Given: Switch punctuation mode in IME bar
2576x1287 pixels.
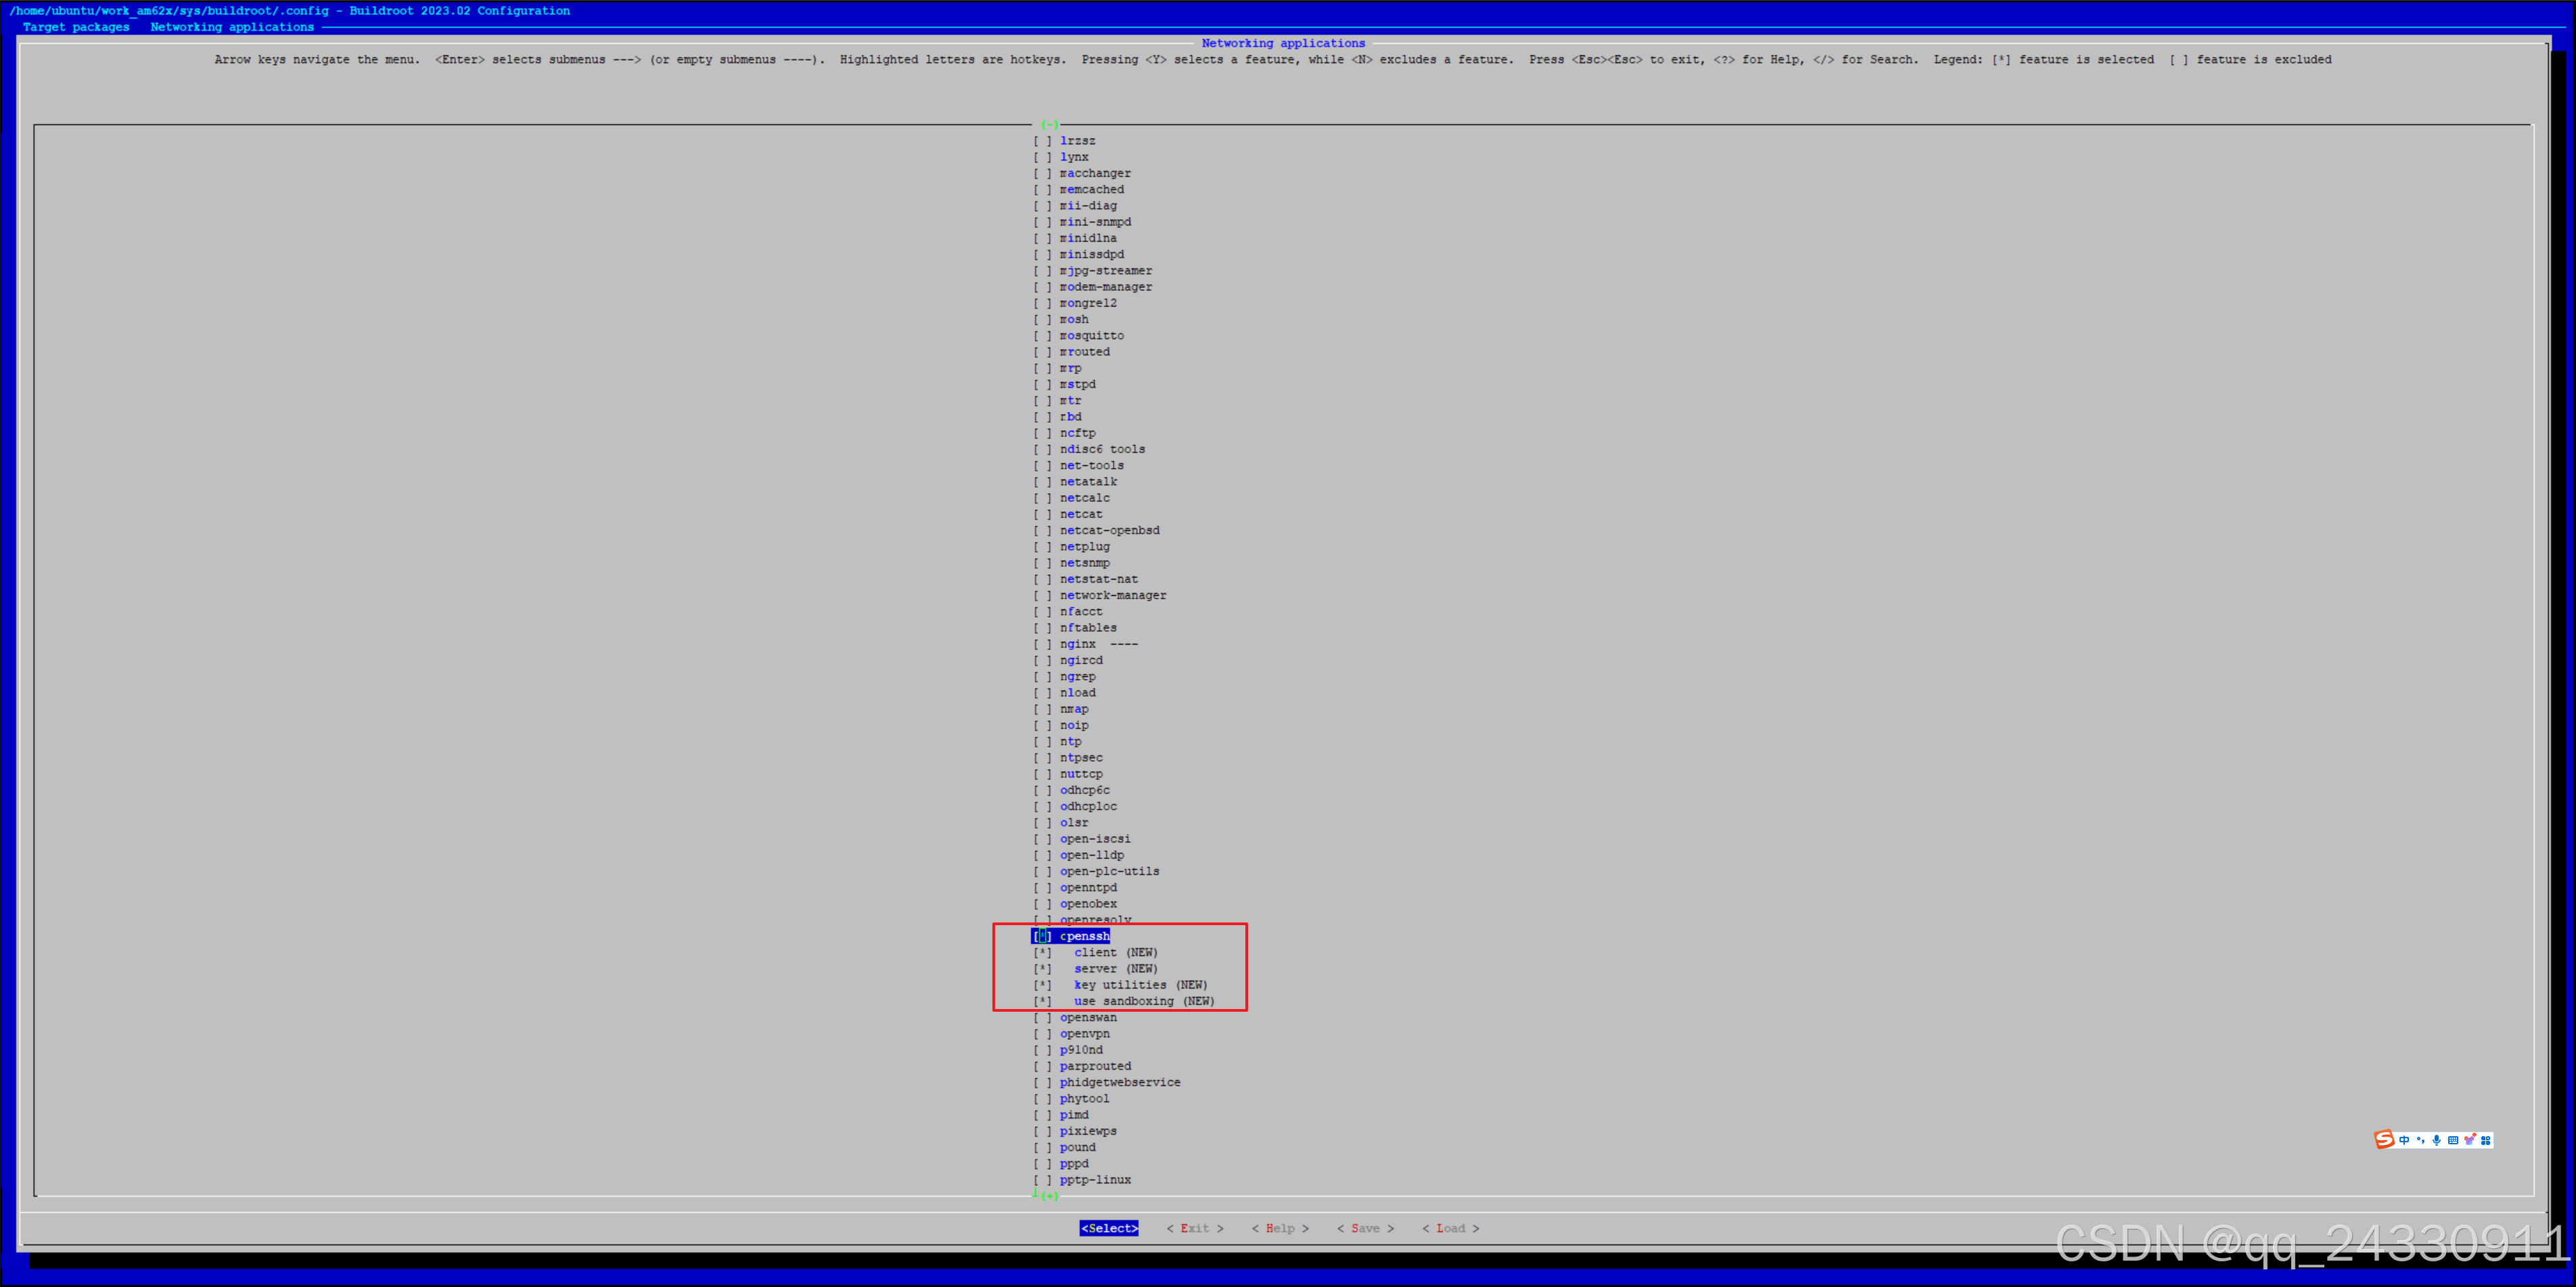Looking at the screenshot, I should pos(2420,1140).
